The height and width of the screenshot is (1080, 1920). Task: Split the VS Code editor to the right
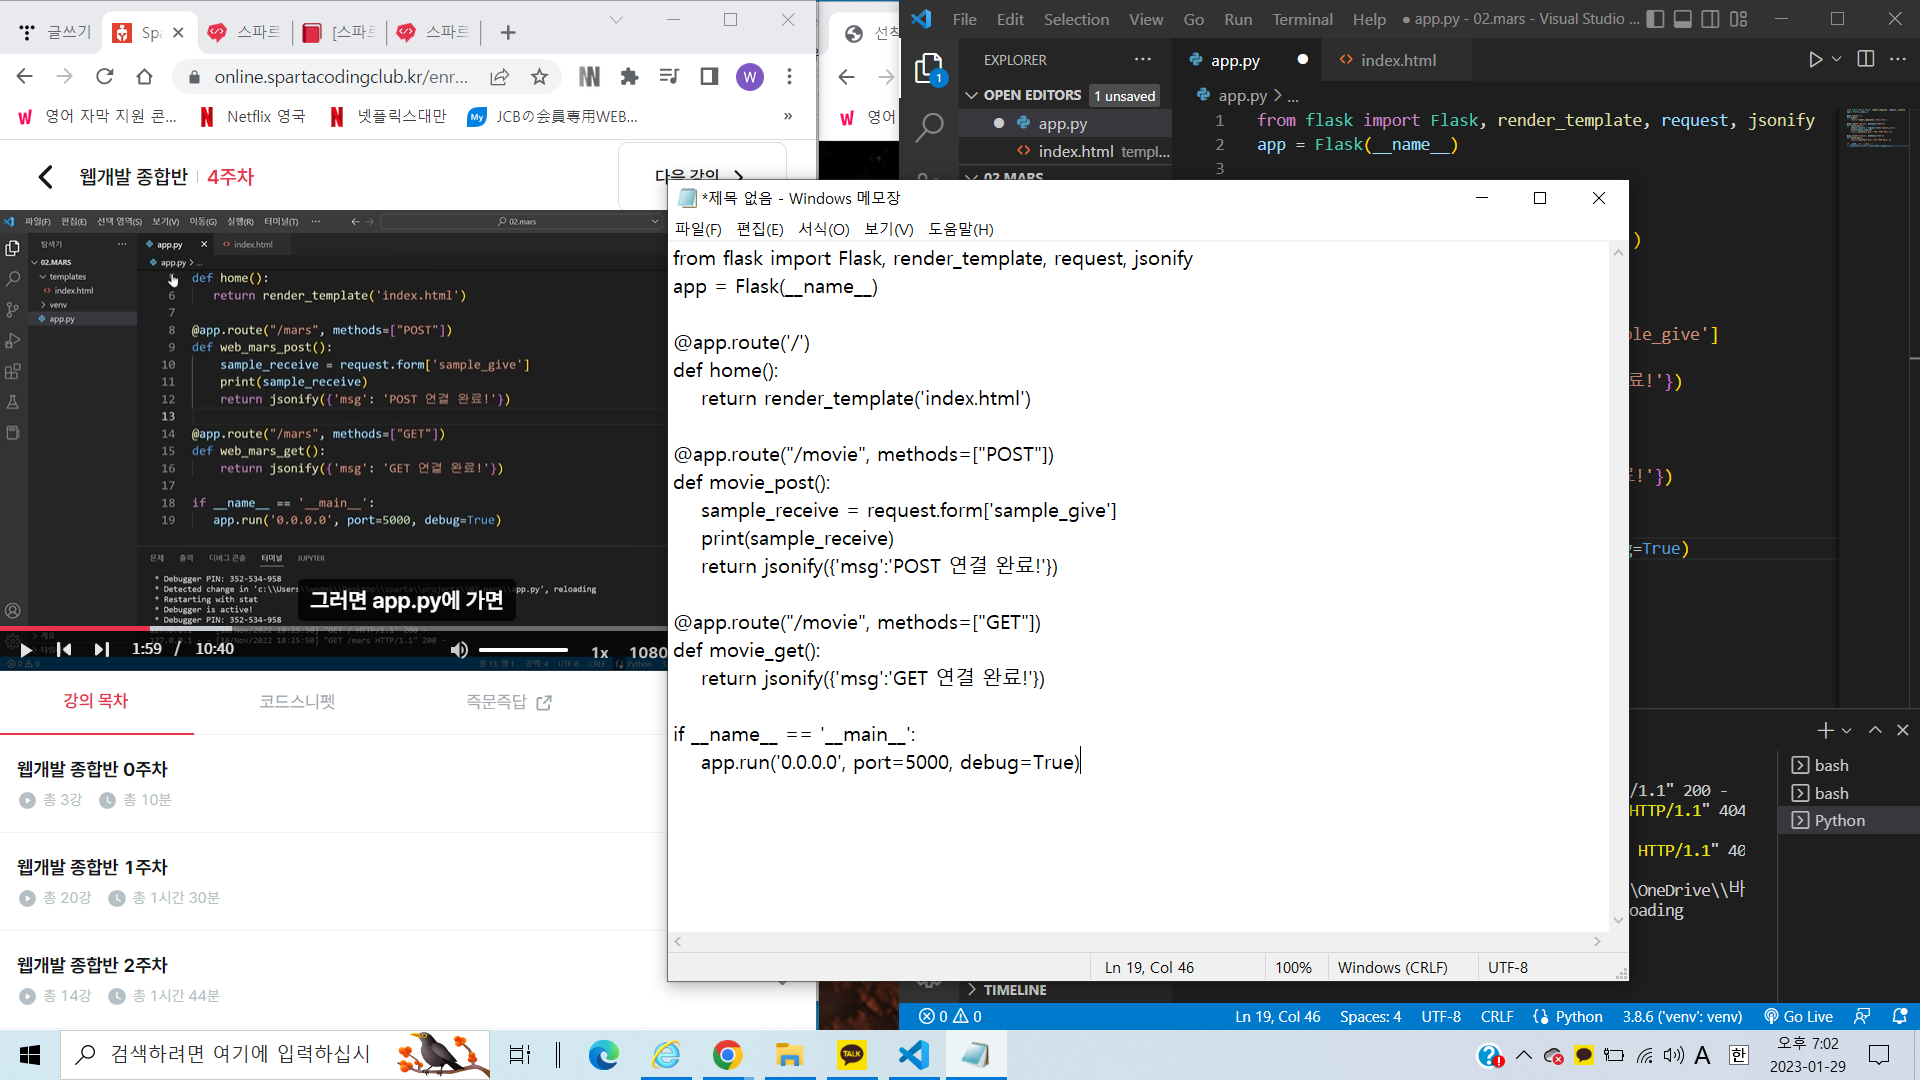(x=1866, y=60)
